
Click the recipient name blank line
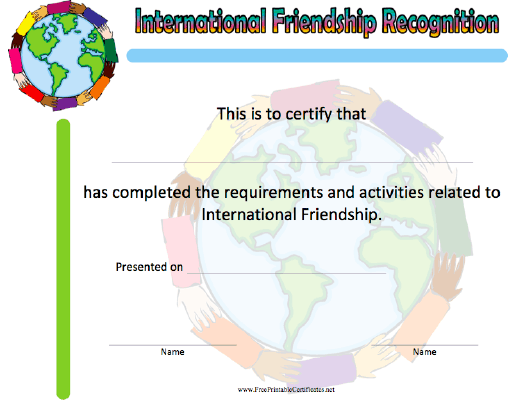pos(292,162)
